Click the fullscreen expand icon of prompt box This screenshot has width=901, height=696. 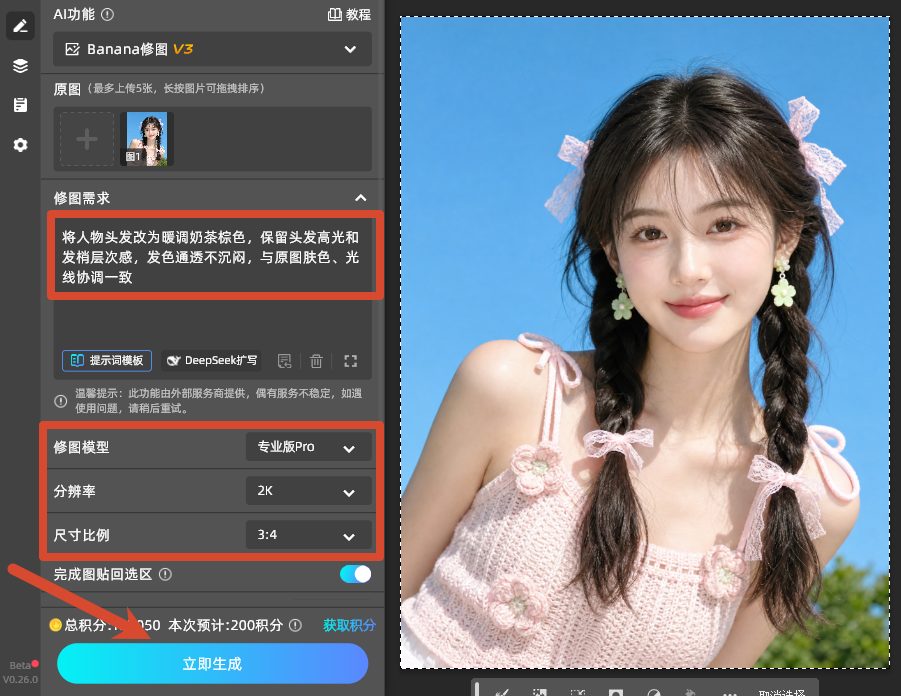(351, 361)
